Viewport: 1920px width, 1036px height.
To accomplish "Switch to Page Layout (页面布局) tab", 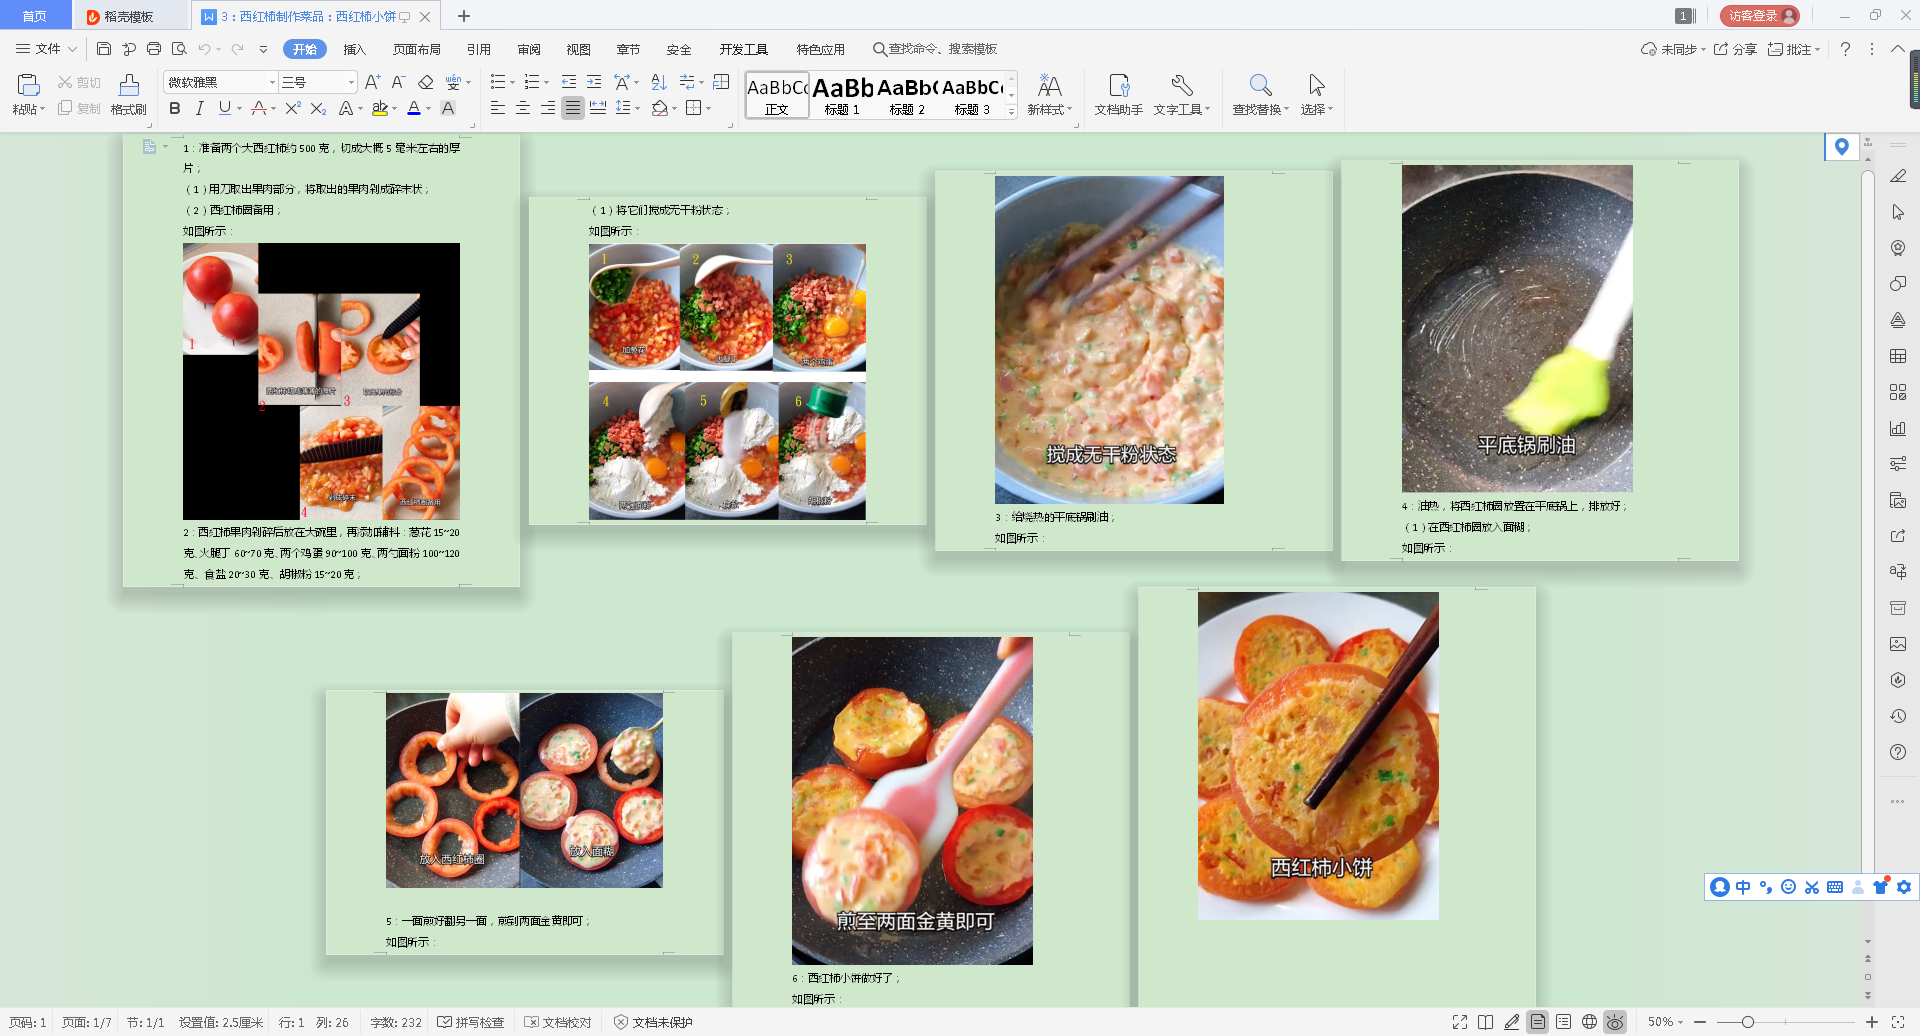I will tap(417, 49).
